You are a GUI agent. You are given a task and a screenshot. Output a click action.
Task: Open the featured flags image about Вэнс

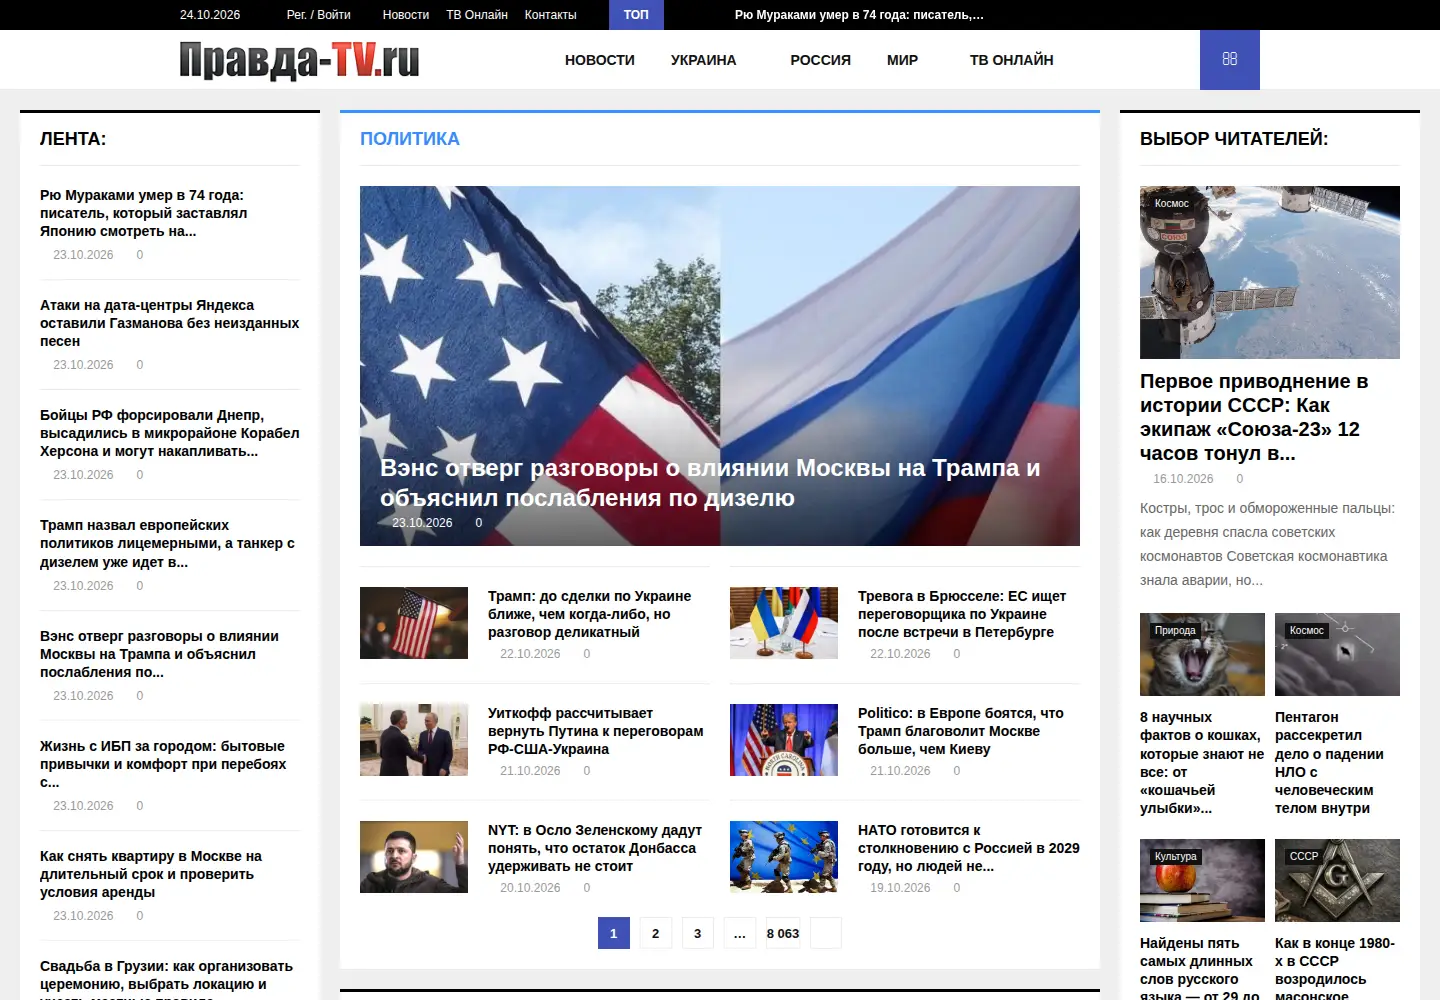(x=720, y=320)
